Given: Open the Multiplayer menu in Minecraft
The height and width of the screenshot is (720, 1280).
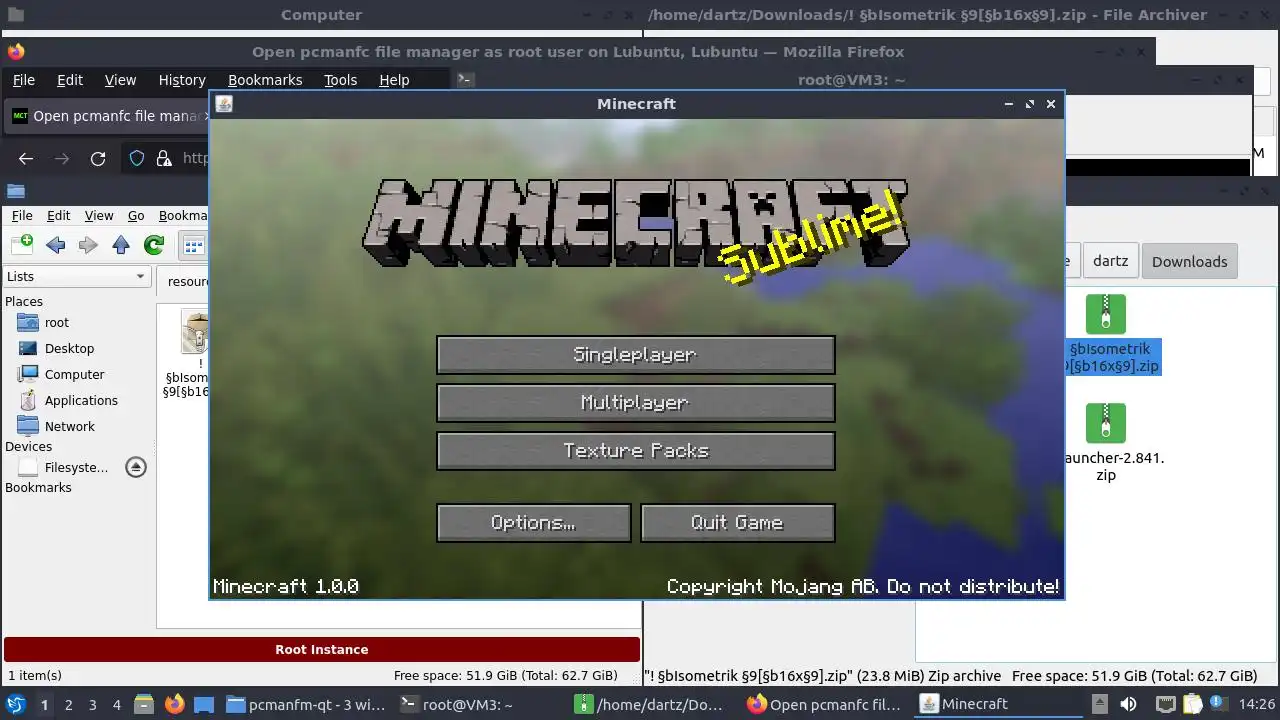Looking at the screenshot, I should point(635,403).
